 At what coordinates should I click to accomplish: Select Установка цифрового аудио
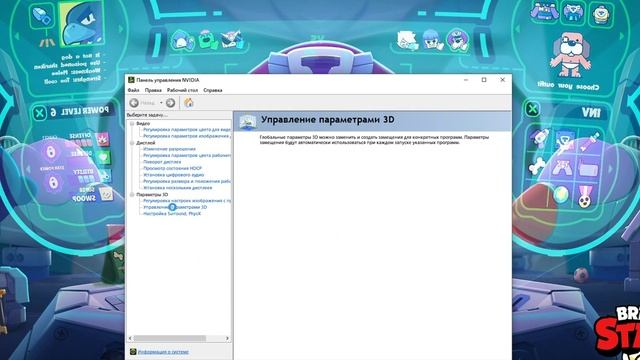[x=173, y=175]
